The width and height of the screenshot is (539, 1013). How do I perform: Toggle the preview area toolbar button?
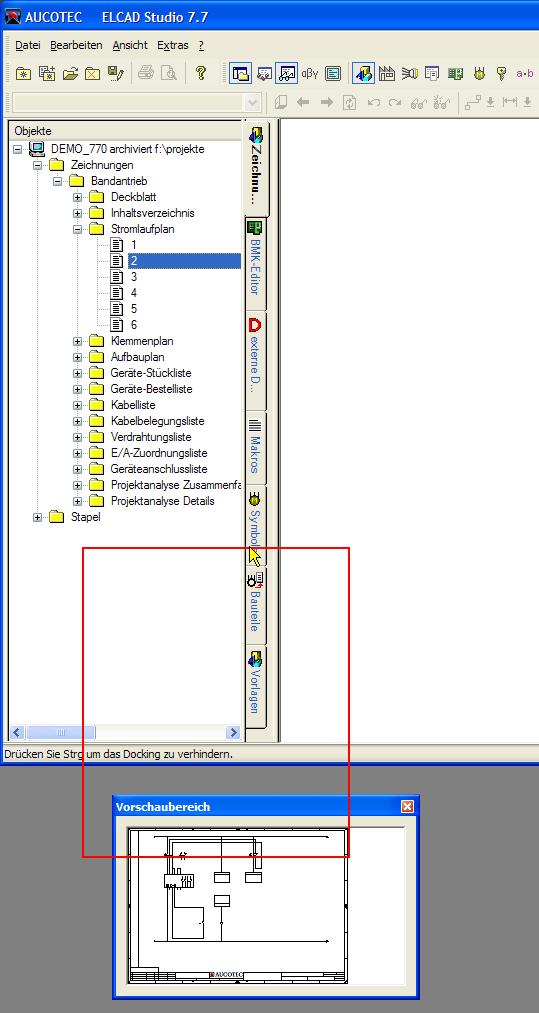(x=286, y=74)
